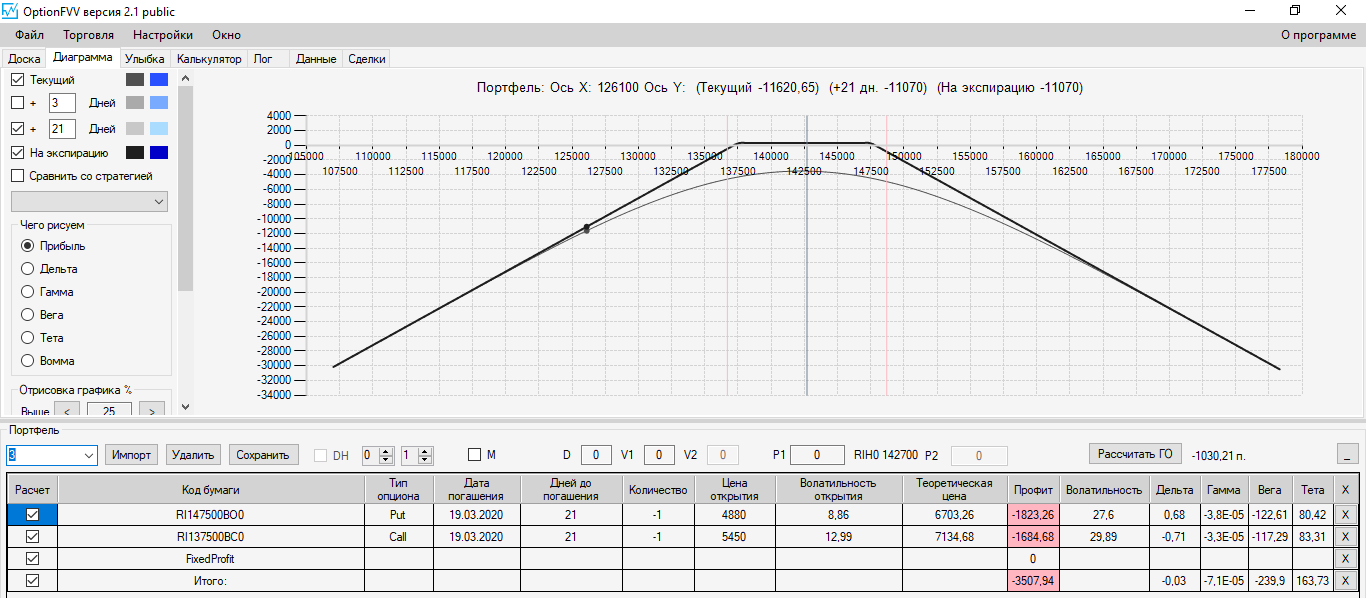Image resolution: width=1366 pixels, height=598 pixels.
Task: Click the Код бумаги column header
Action: pyautogui.click(x=210, y=490)
